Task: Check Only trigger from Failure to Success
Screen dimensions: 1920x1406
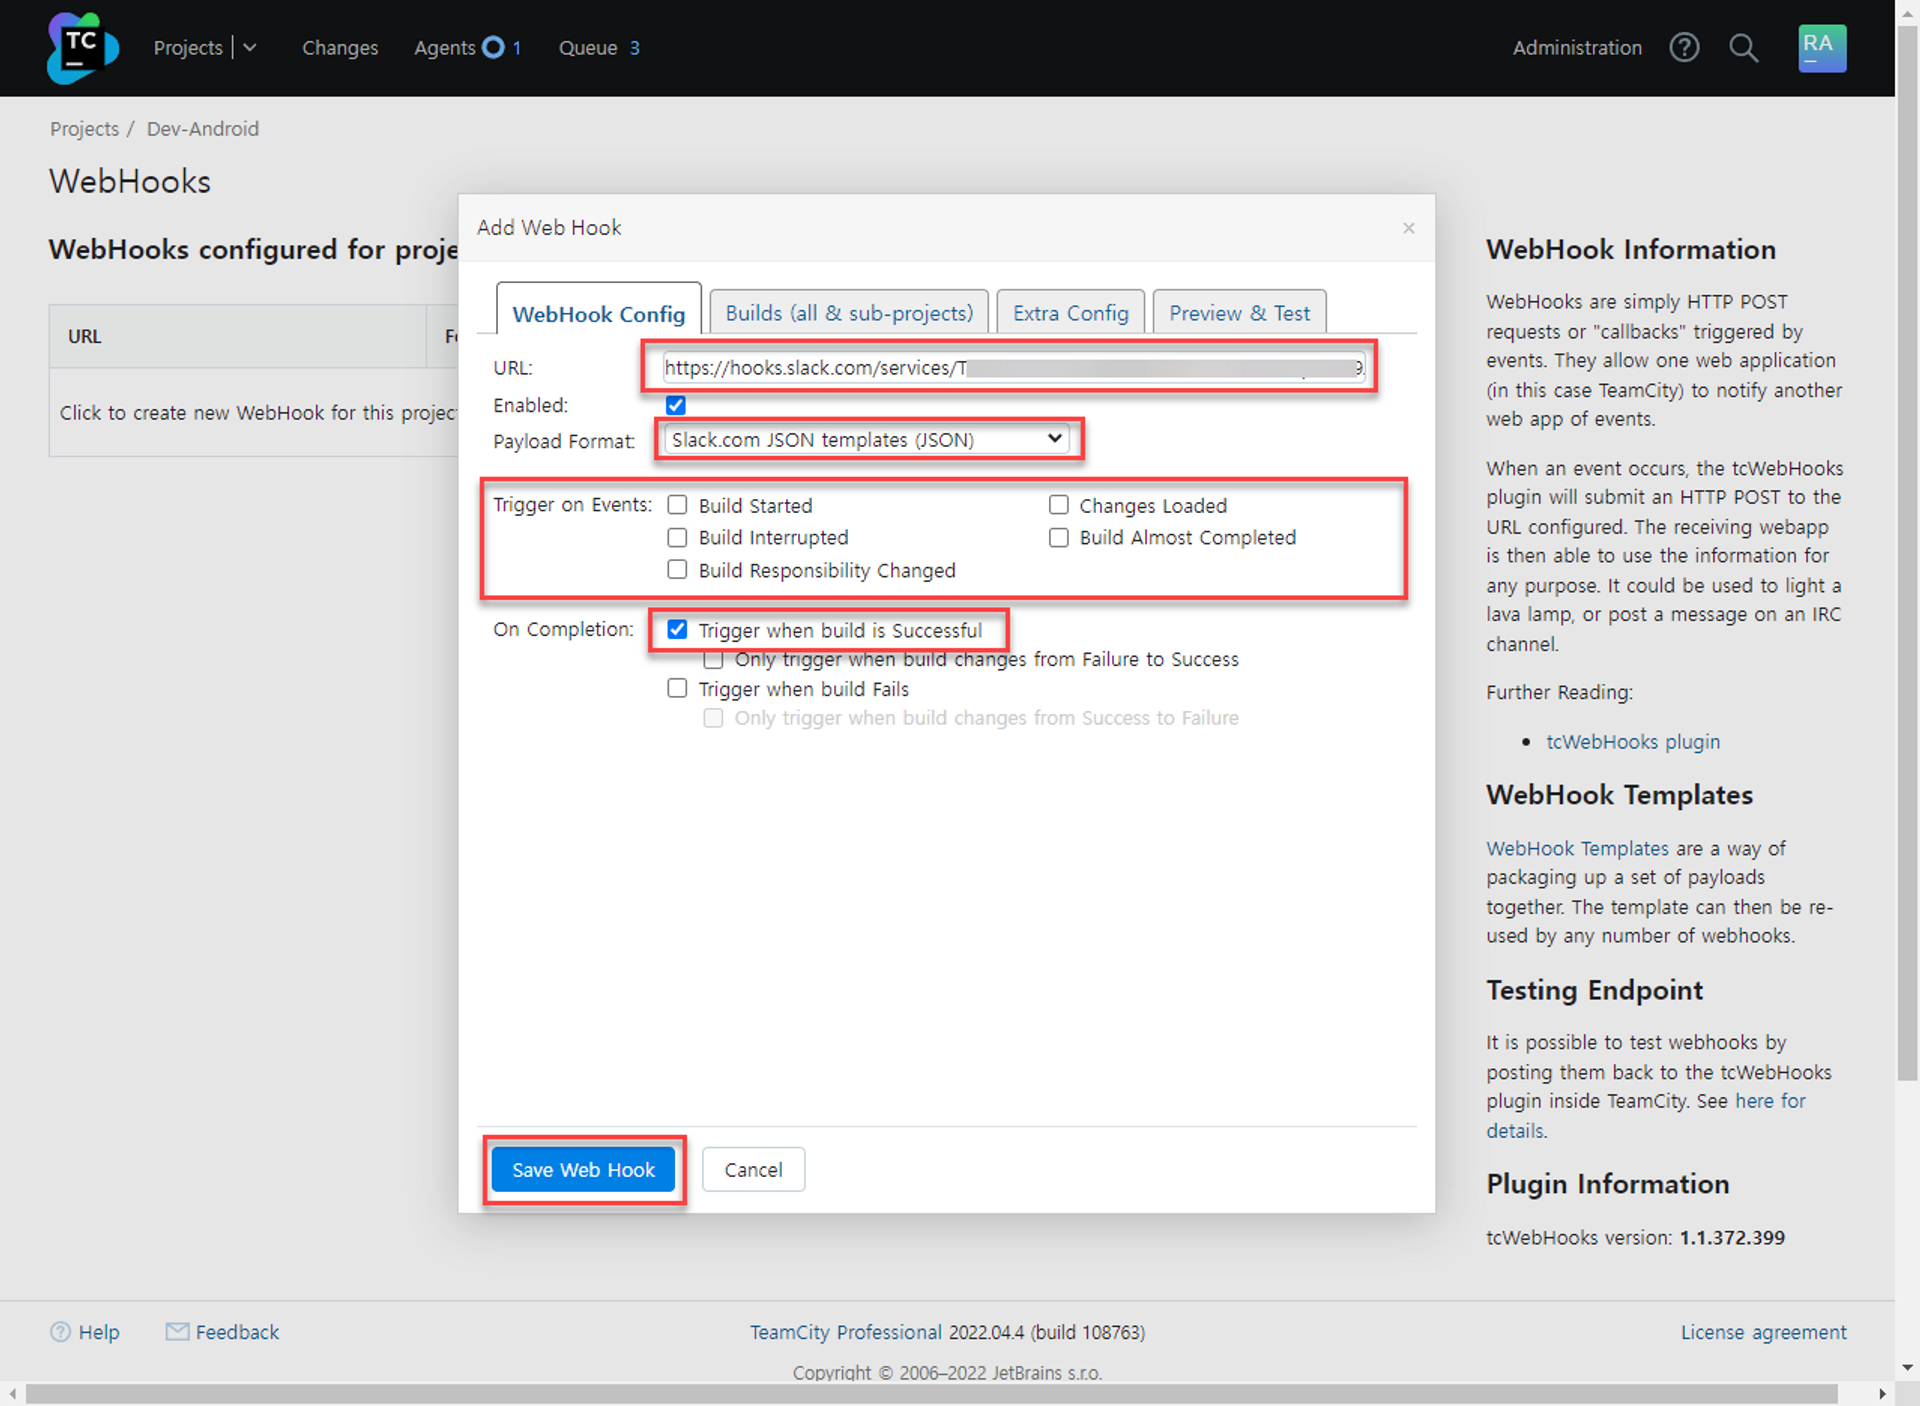Action: click(713, 659)
